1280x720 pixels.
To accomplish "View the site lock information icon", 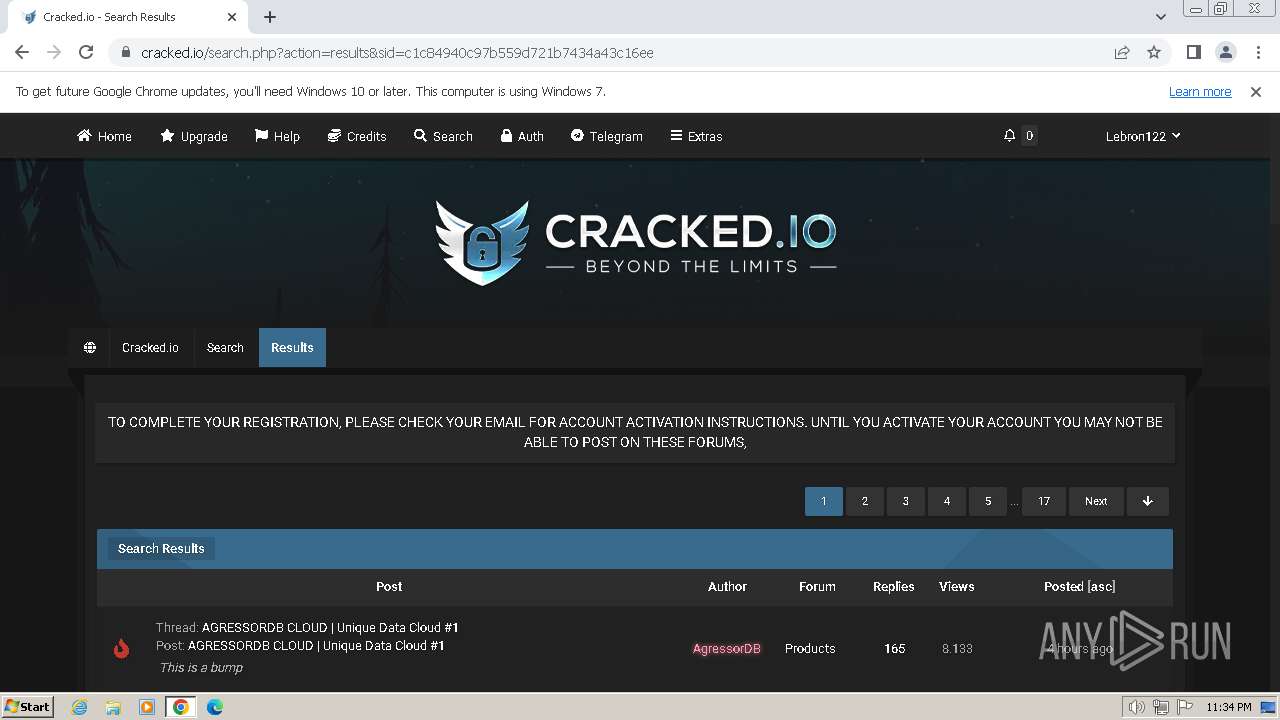I will 125,52.
